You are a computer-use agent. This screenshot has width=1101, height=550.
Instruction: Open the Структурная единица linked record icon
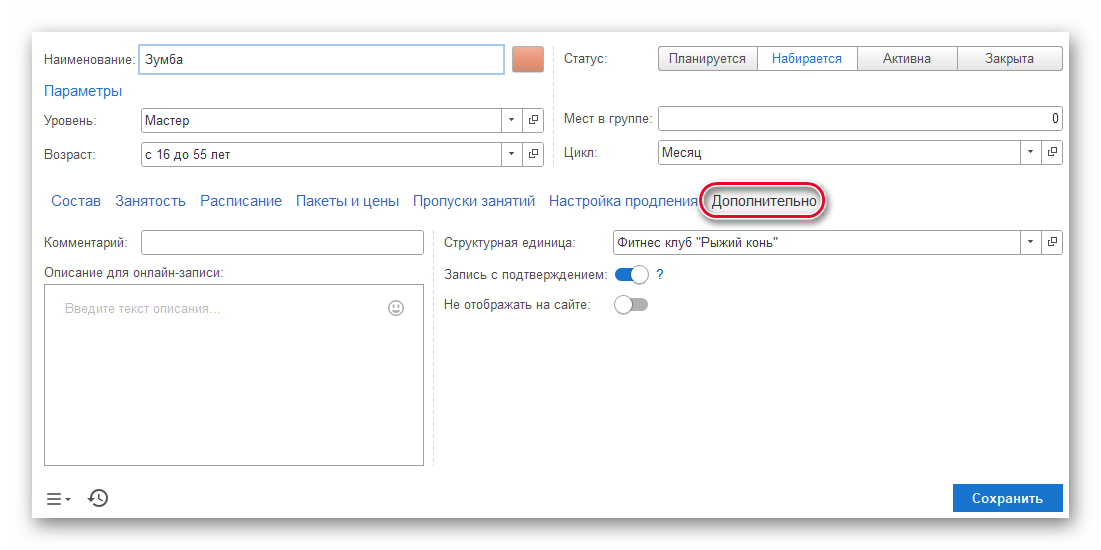tap(1052, 242)
